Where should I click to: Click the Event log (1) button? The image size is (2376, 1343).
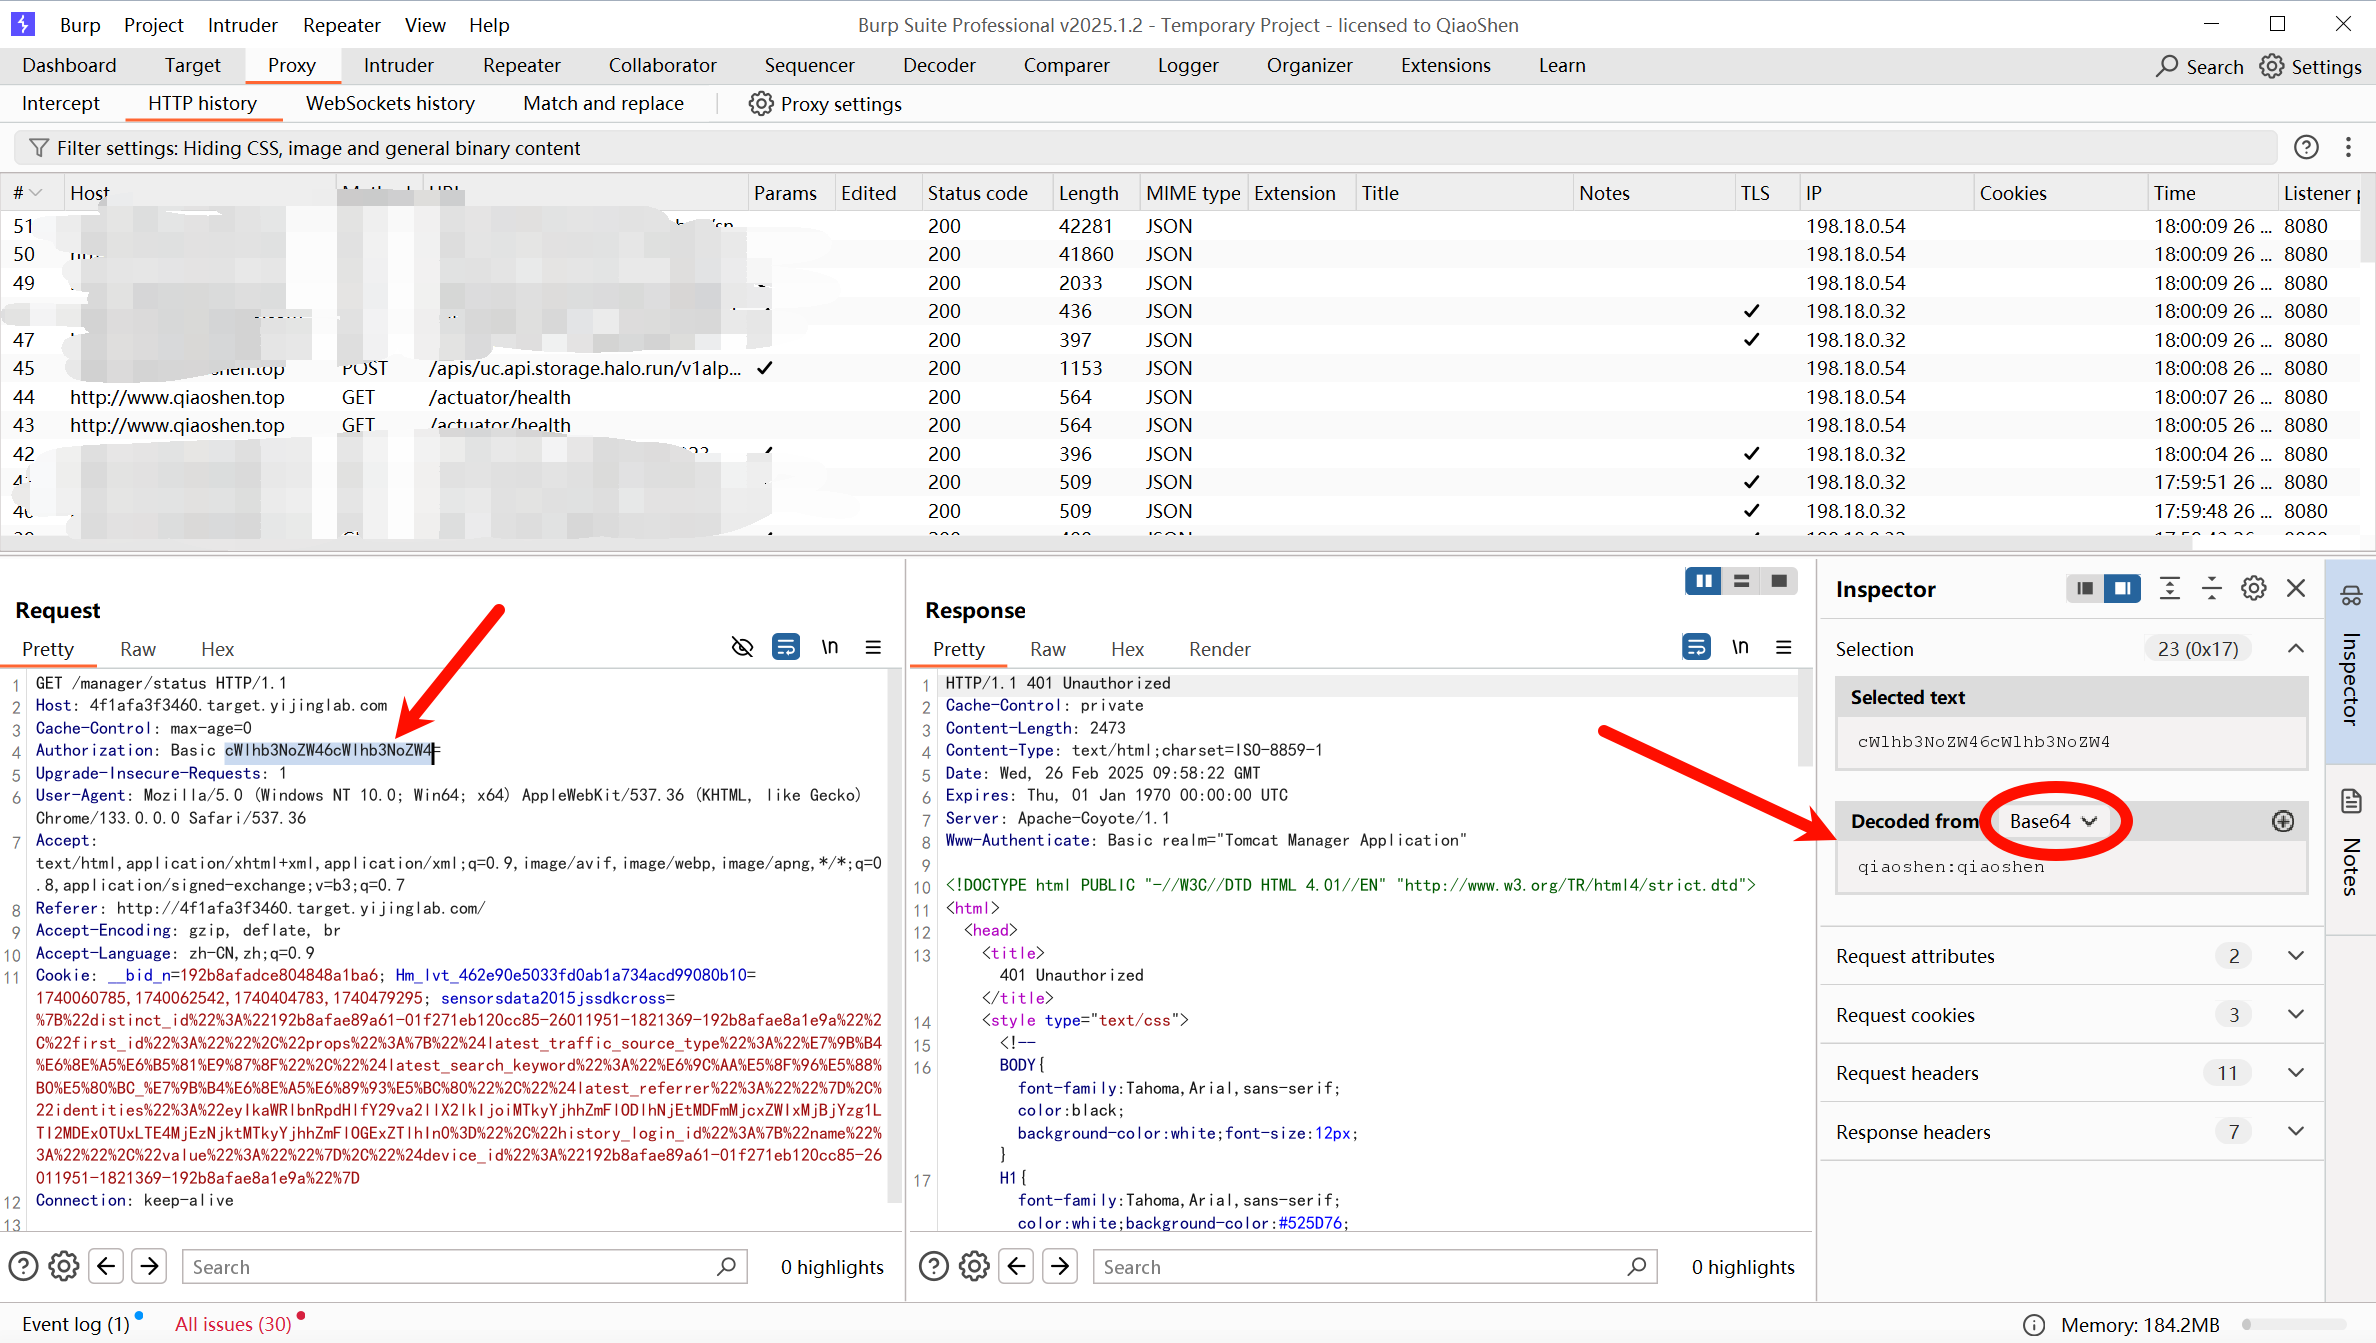[x=76, y=1324]
